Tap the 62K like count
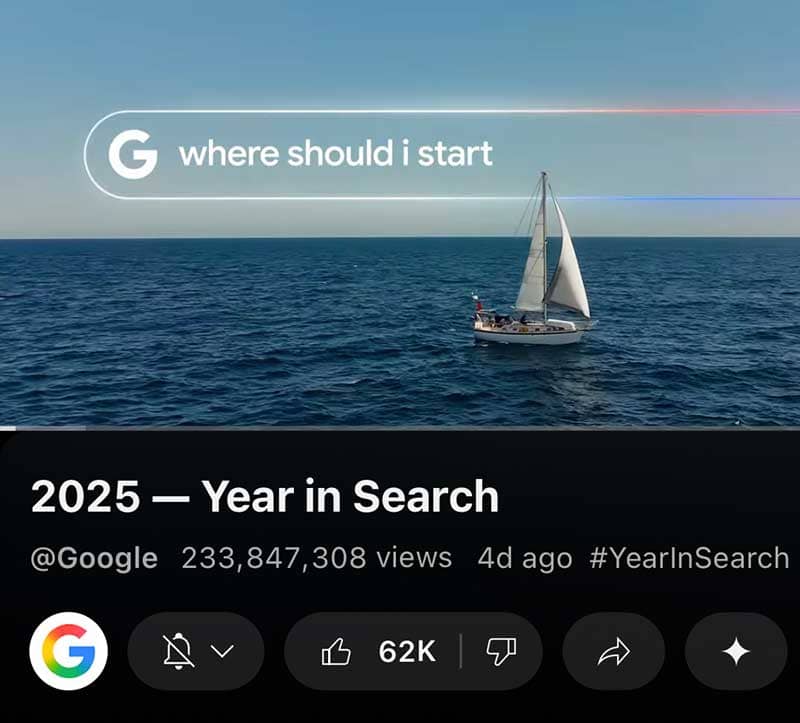The image size is (800, 723). click(407, 652)
